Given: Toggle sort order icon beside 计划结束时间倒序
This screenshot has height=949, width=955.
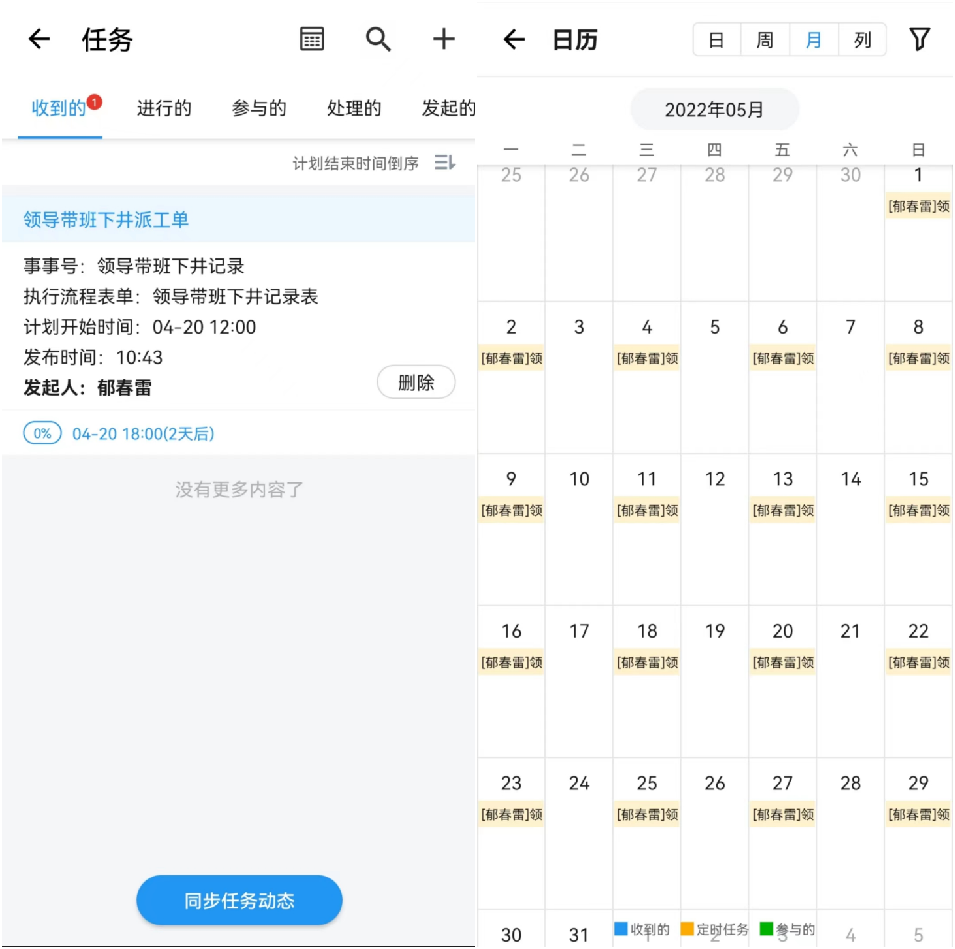Looking at the screenshot, I should pos(445,163).
